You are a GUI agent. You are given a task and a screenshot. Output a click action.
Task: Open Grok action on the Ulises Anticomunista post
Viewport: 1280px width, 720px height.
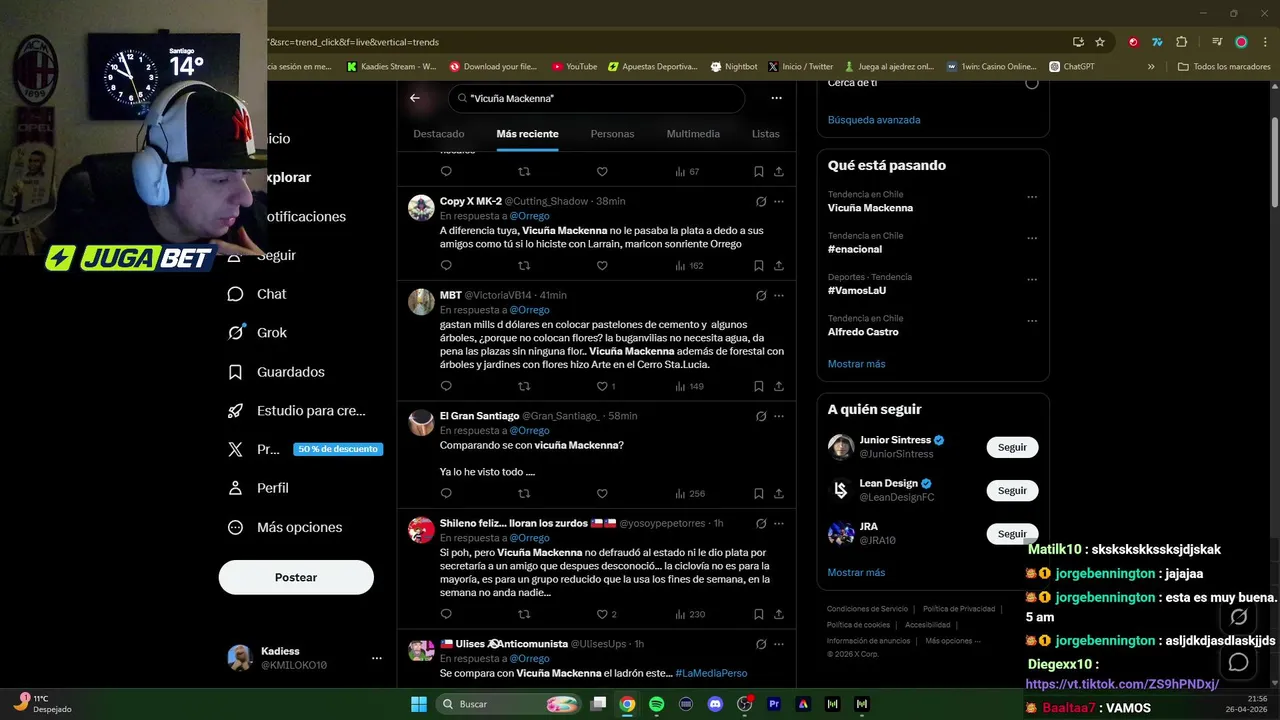tap(761, 644)
